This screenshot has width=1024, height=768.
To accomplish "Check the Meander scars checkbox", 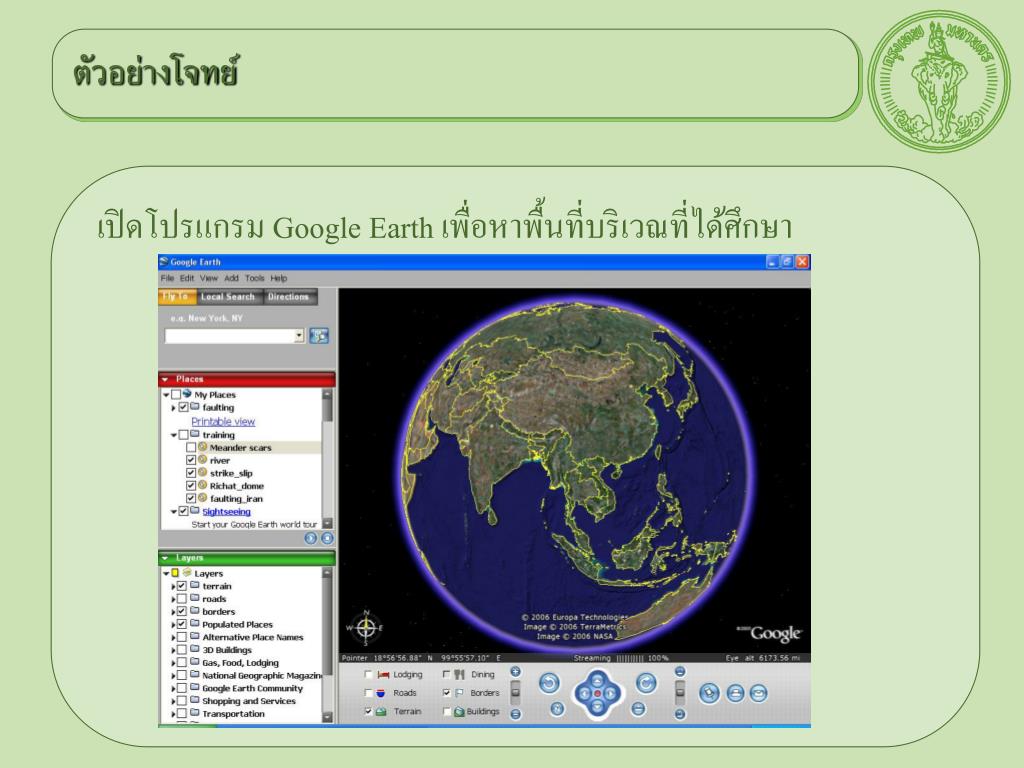I will 191,447.
